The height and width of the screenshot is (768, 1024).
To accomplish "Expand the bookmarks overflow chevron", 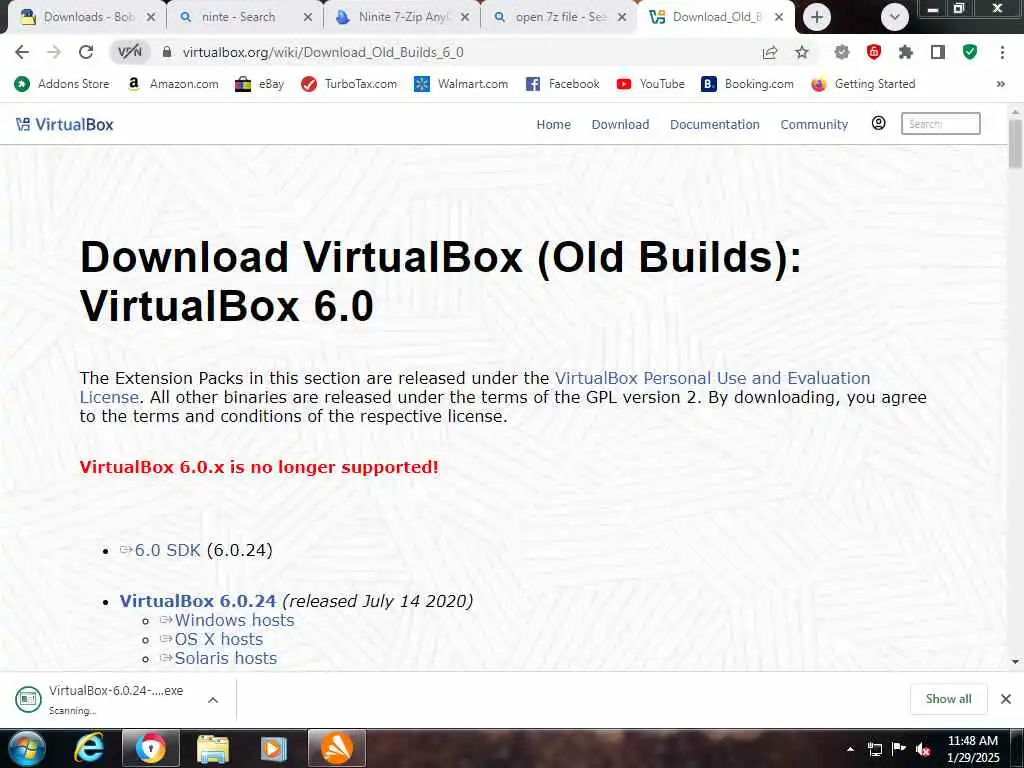I will (x=1000, y=84).
